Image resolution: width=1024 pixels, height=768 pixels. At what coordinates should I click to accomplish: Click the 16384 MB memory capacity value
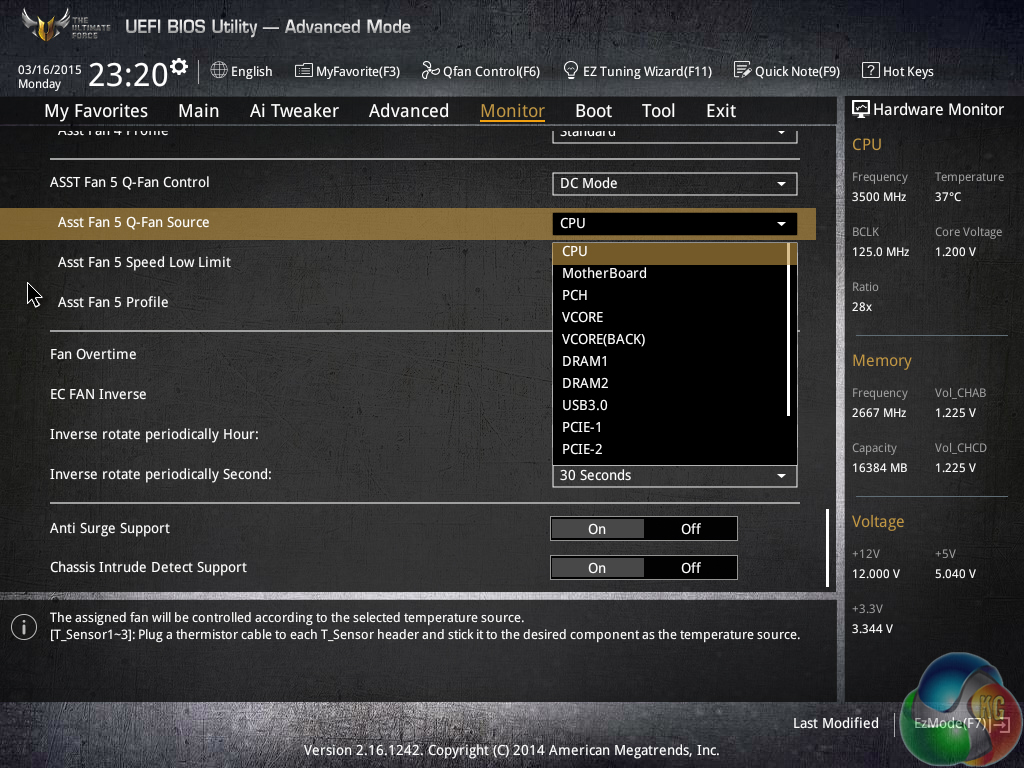pos(879,468)
